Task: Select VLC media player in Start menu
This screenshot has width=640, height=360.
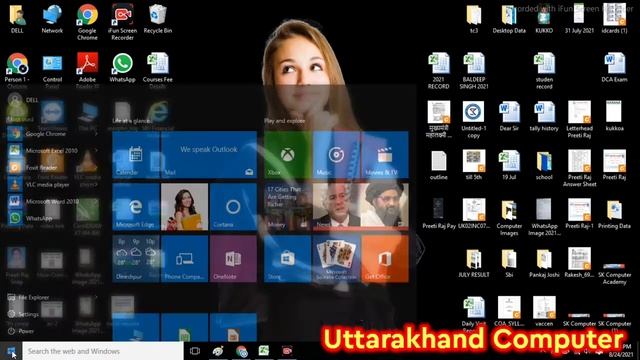Action: point(53,184)
